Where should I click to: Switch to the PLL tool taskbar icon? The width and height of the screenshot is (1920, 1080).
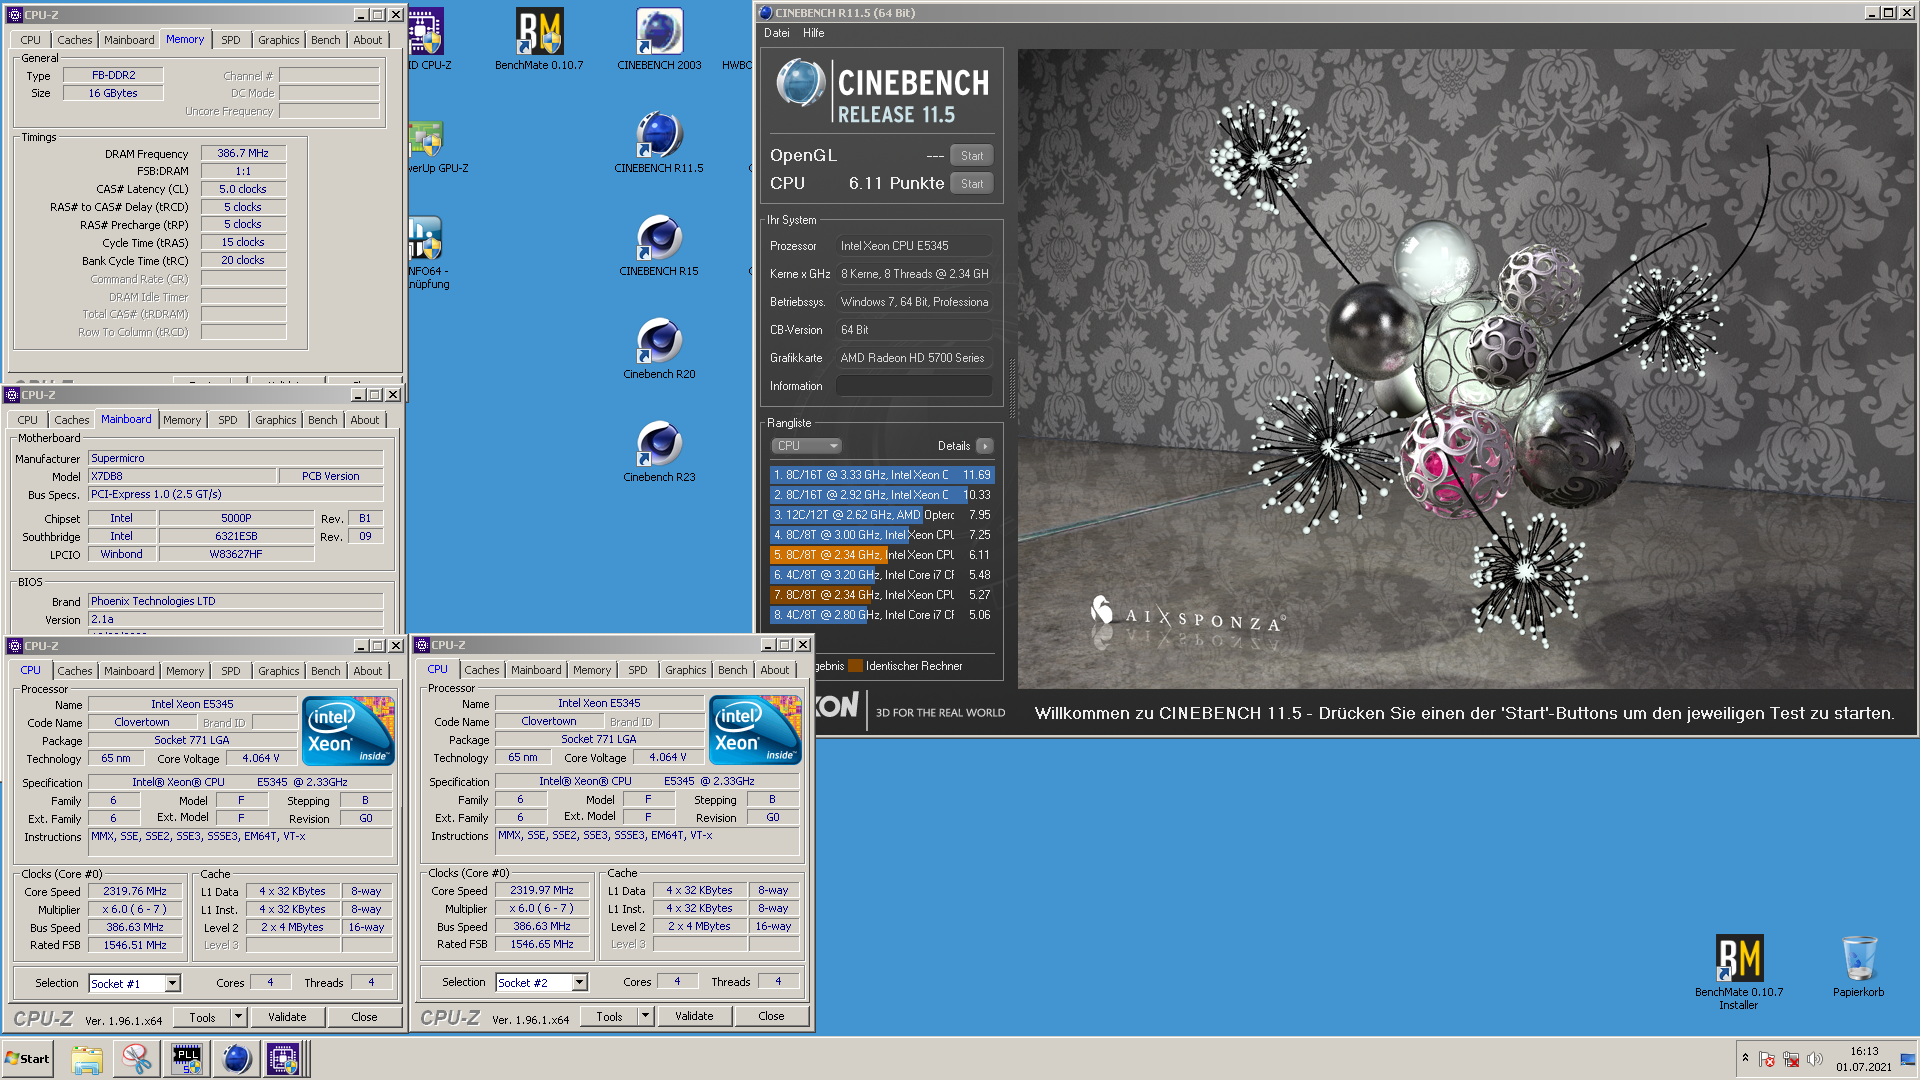click(187, 1059)
